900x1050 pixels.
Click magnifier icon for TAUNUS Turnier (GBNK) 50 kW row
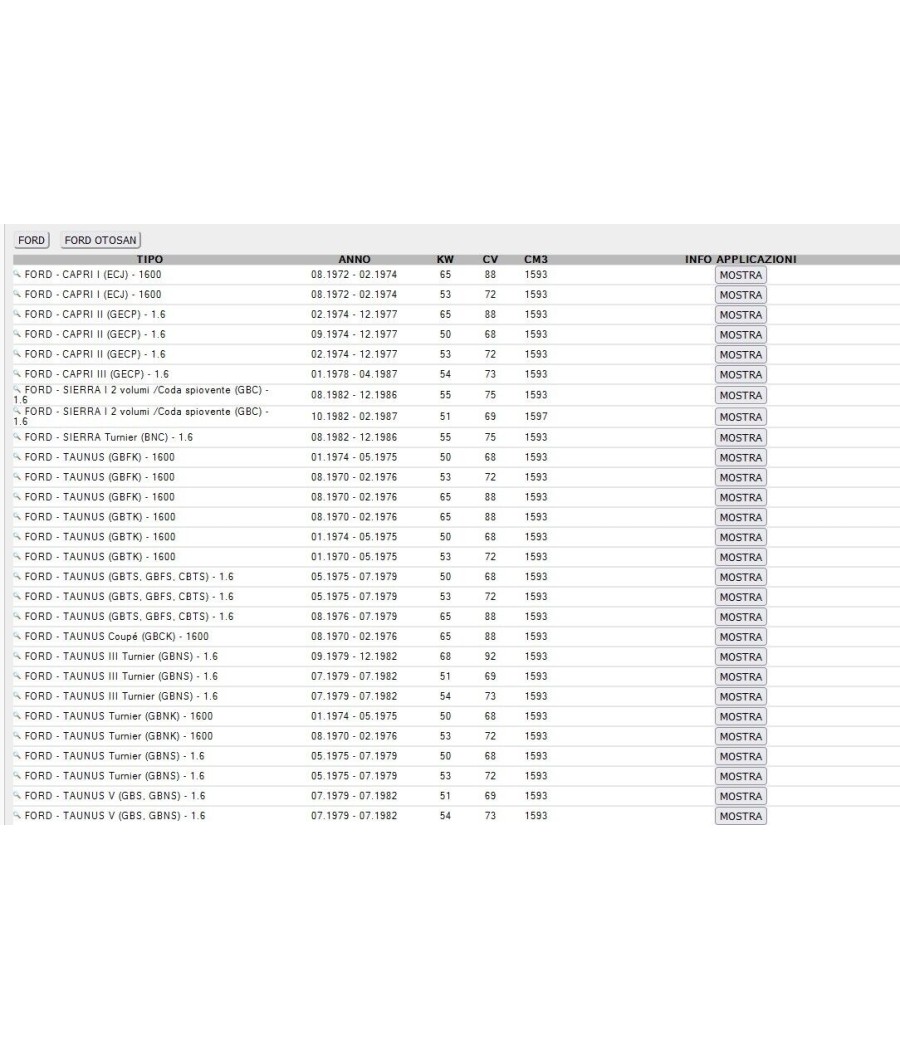17,716
